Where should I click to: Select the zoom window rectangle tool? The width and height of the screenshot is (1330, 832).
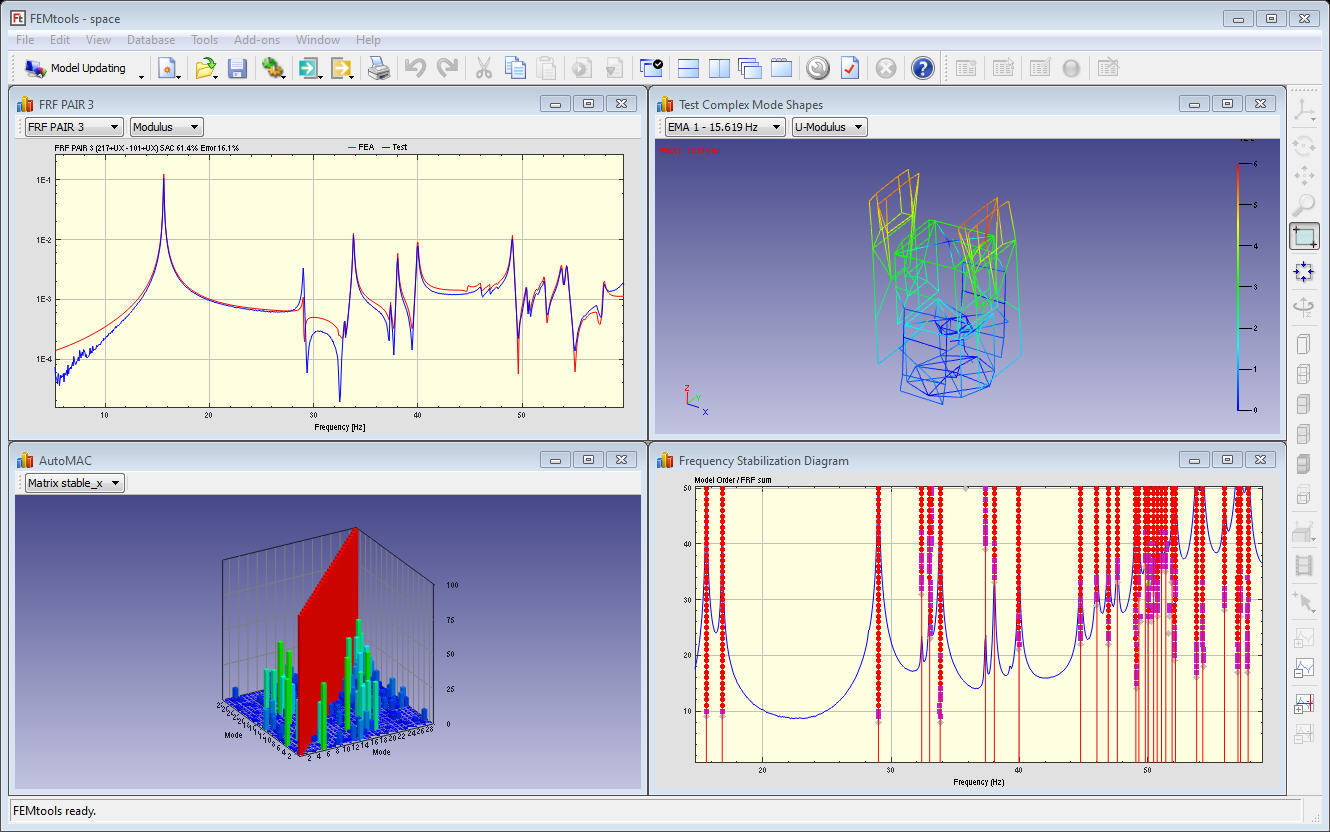(1304, 237)
